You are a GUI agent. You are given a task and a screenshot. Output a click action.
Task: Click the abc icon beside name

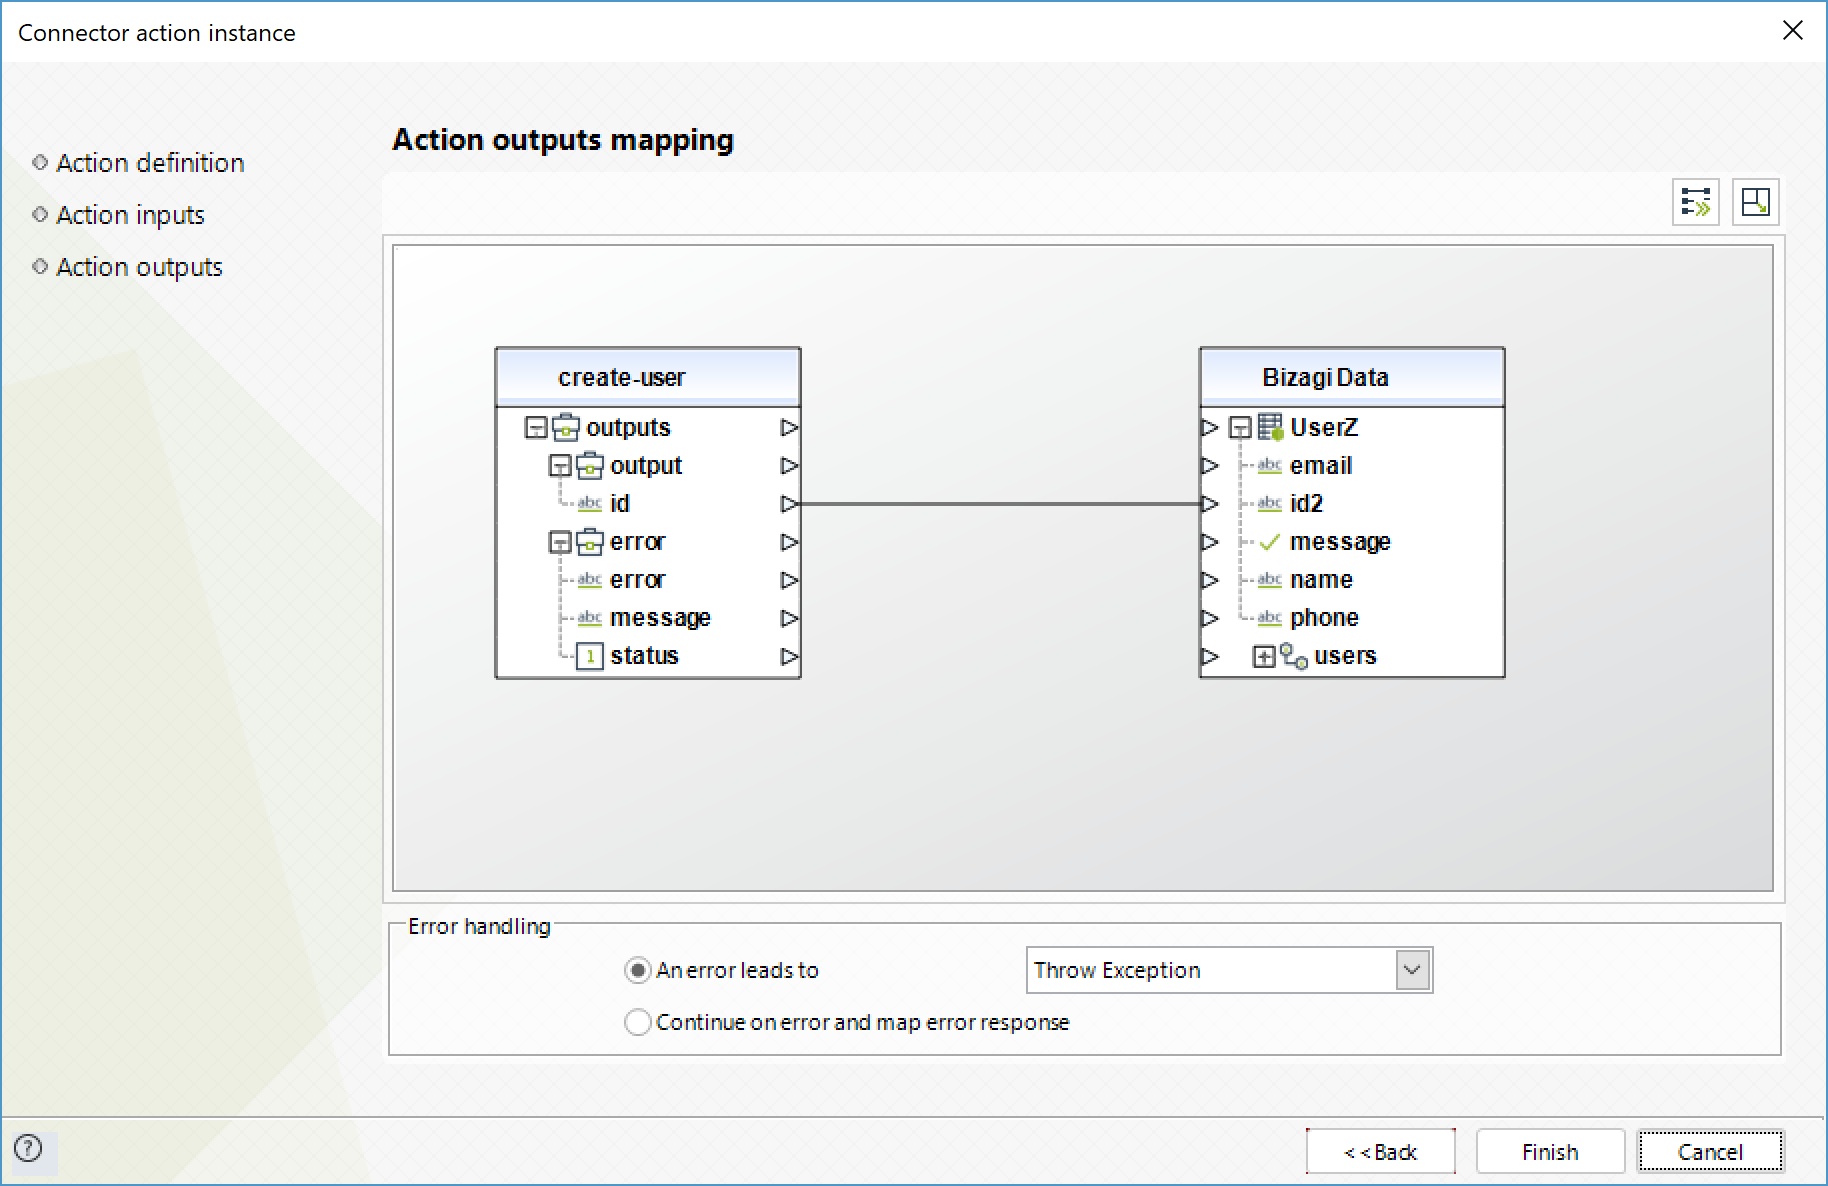point(1270,579)
